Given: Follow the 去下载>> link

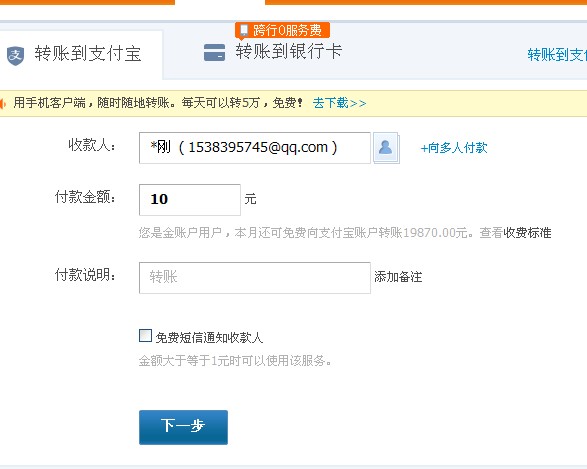Looking at the screenshot, I should click(340, 103).
